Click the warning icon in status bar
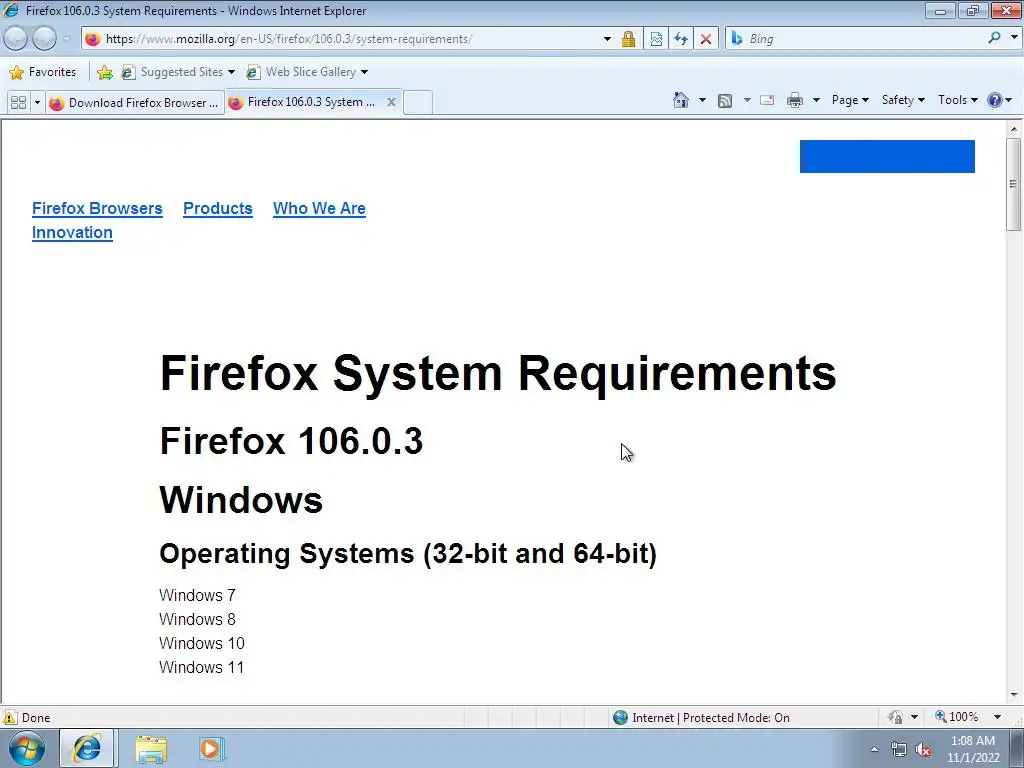 [x=10, y=718]
